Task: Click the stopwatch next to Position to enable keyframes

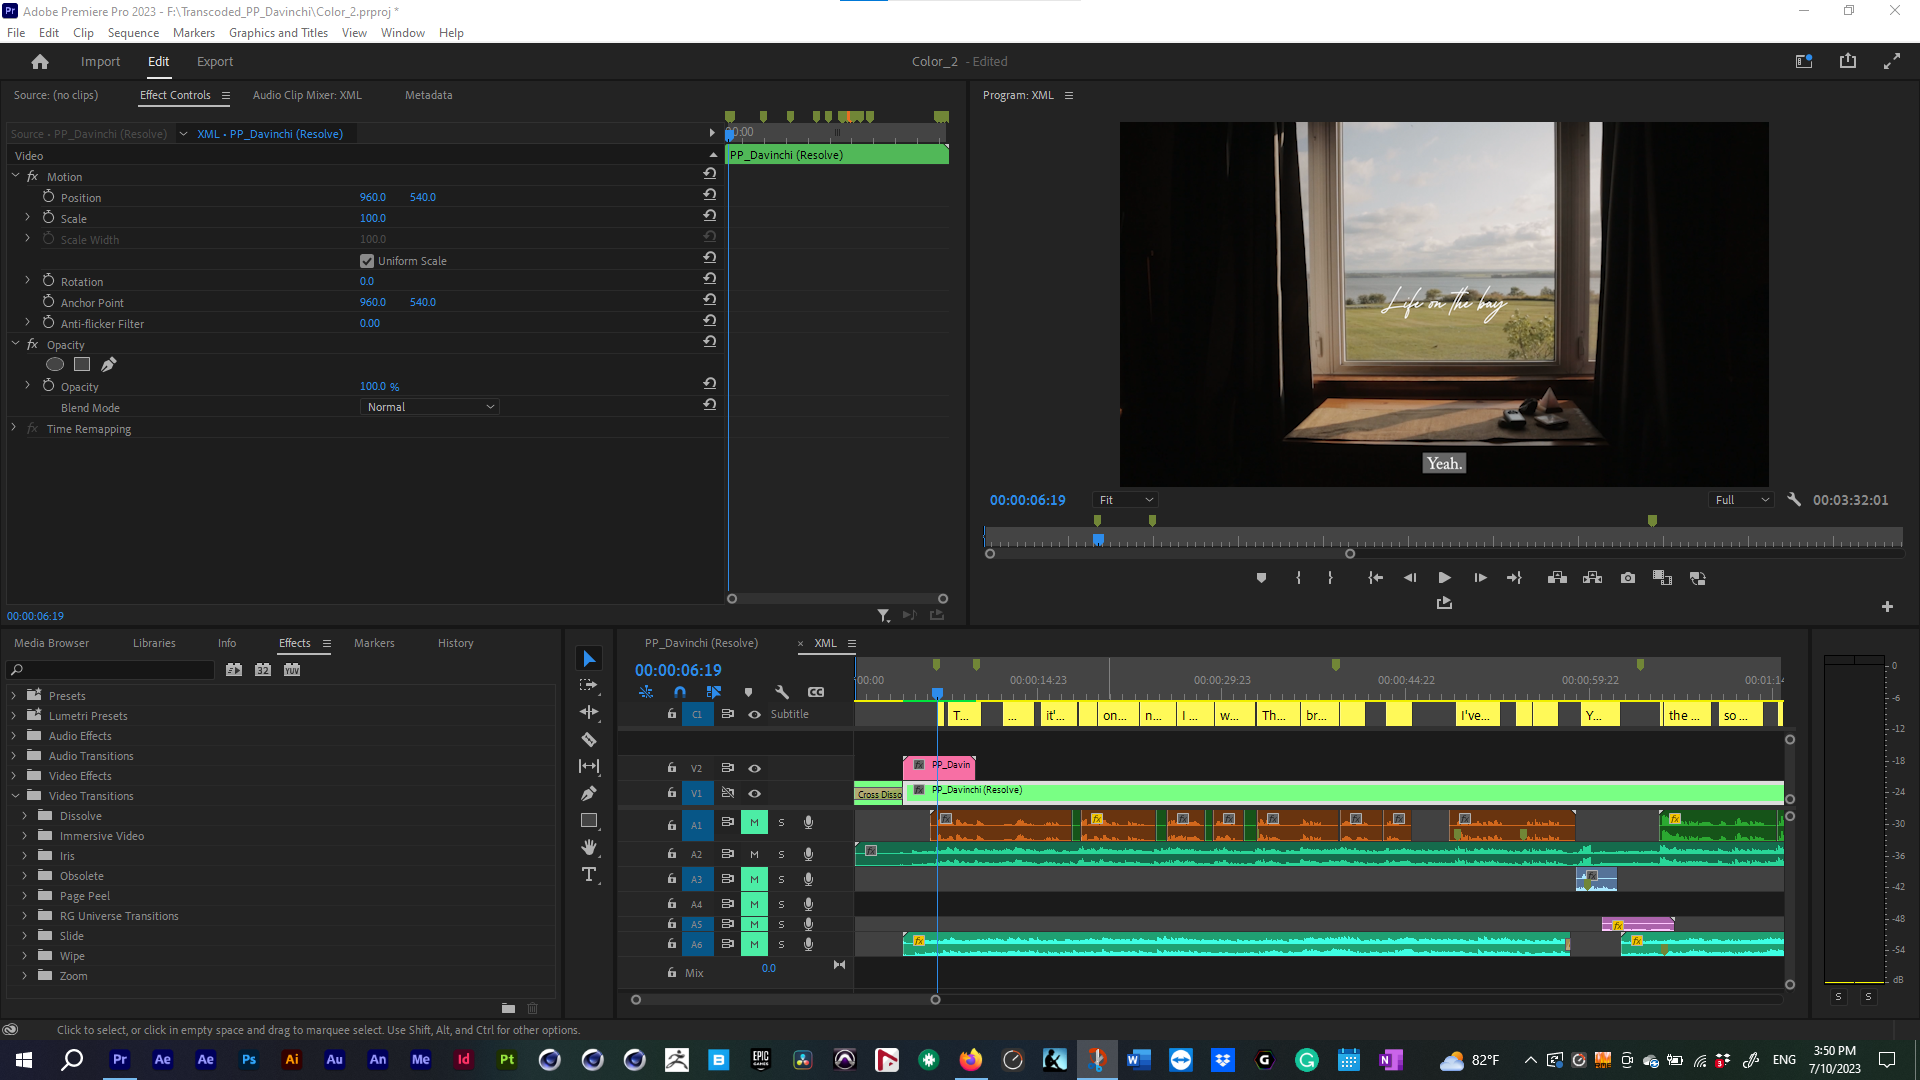Action: point(49,197)
